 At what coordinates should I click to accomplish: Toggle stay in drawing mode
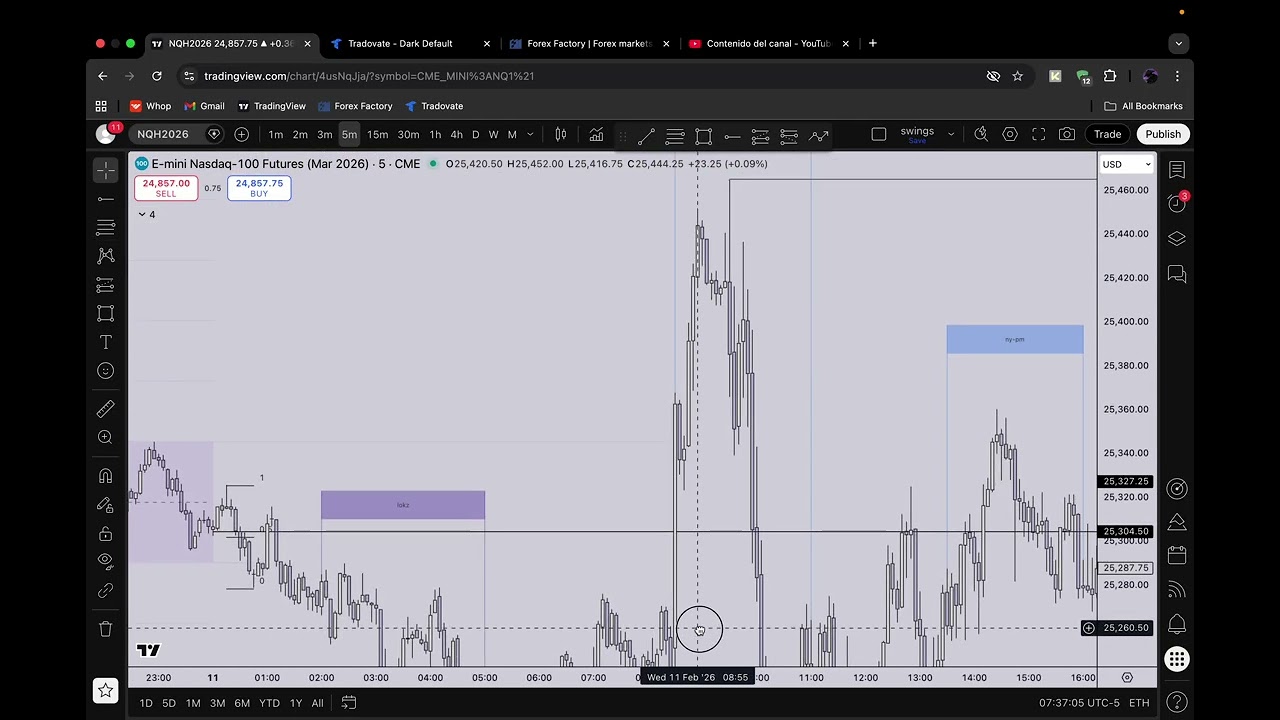105,505
